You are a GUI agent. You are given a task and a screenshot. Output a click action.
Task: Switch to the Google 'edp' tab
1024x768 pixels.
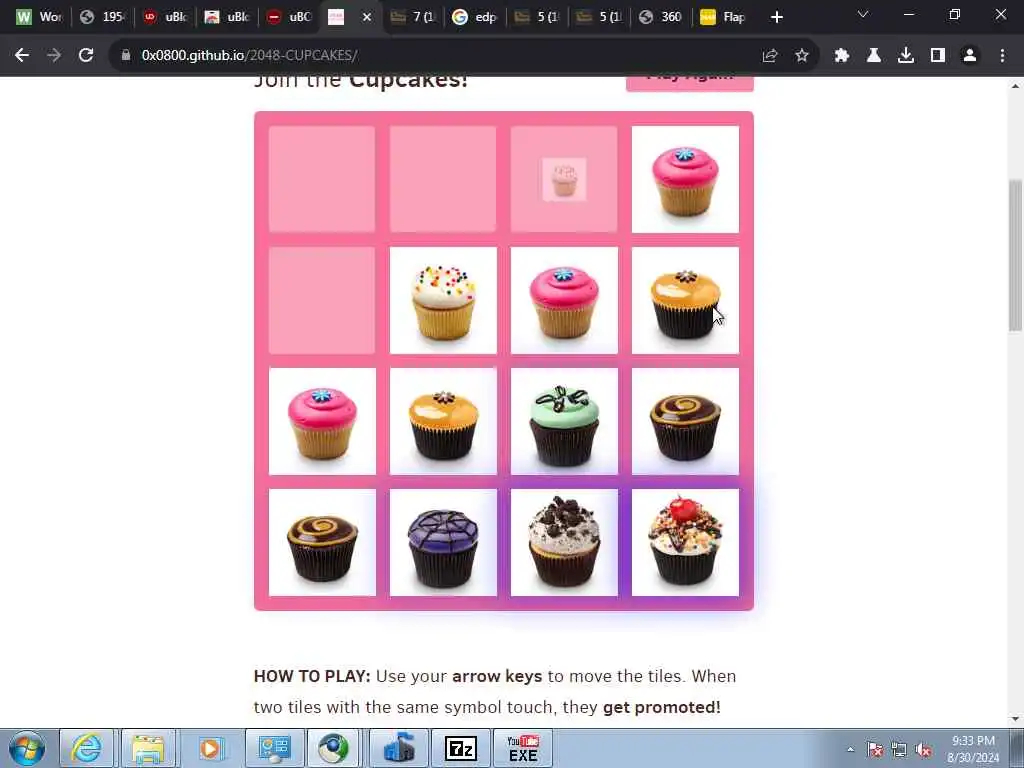[475, 17]
